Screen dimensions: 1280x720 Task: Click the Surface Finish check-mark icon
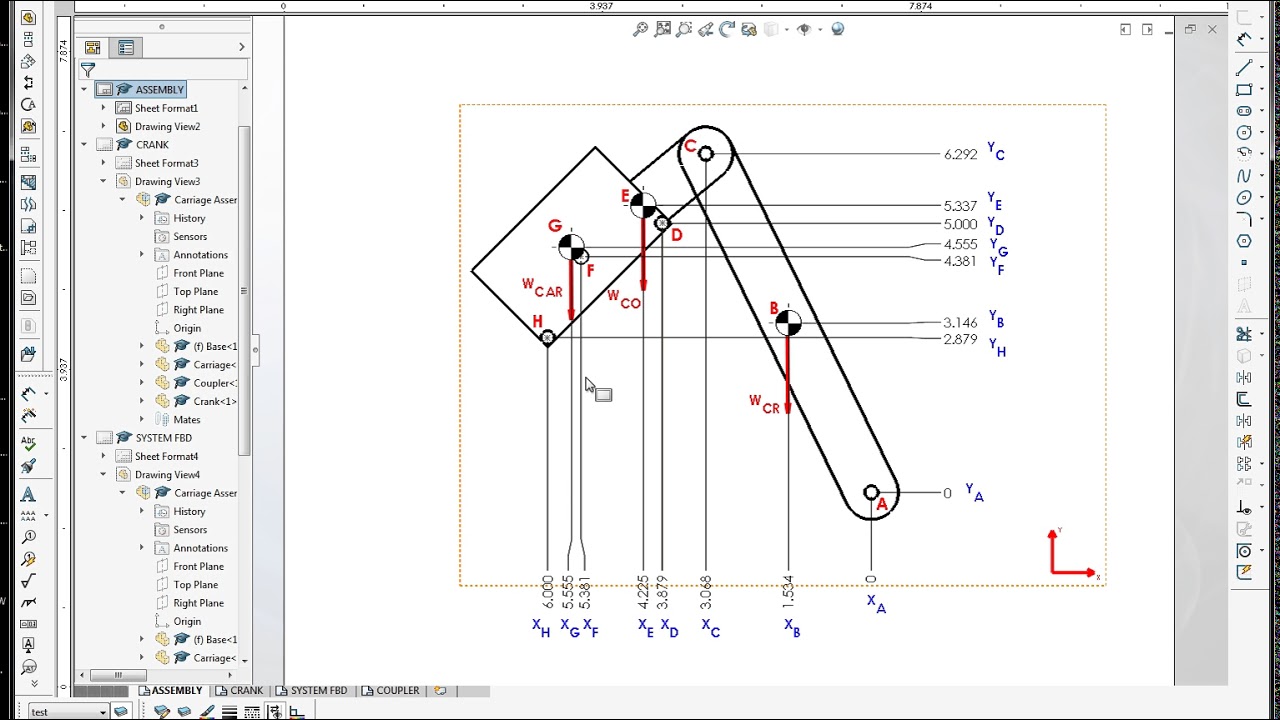28,580
